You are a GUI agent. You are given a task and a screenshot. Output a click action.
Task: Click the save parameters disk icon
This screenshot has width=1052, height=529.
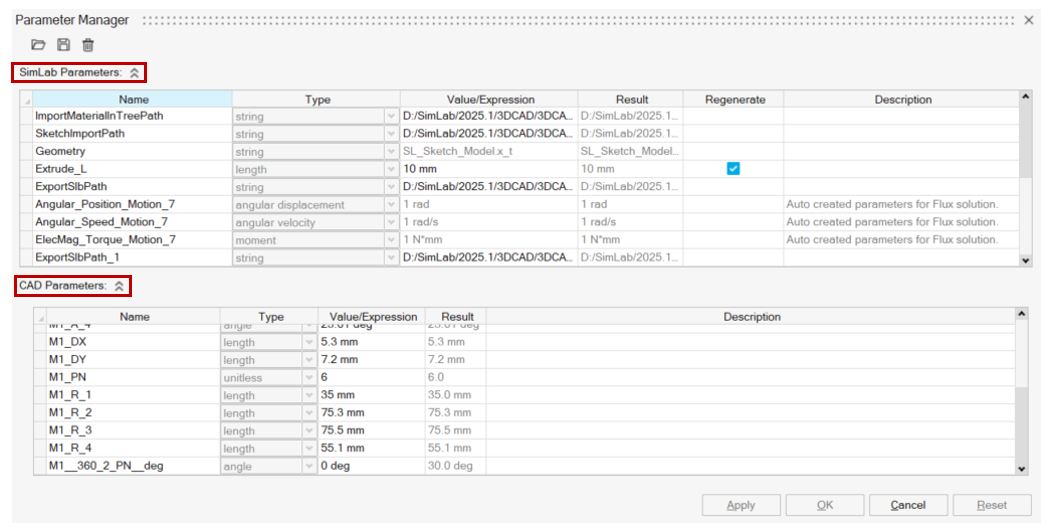pos(63,45)
